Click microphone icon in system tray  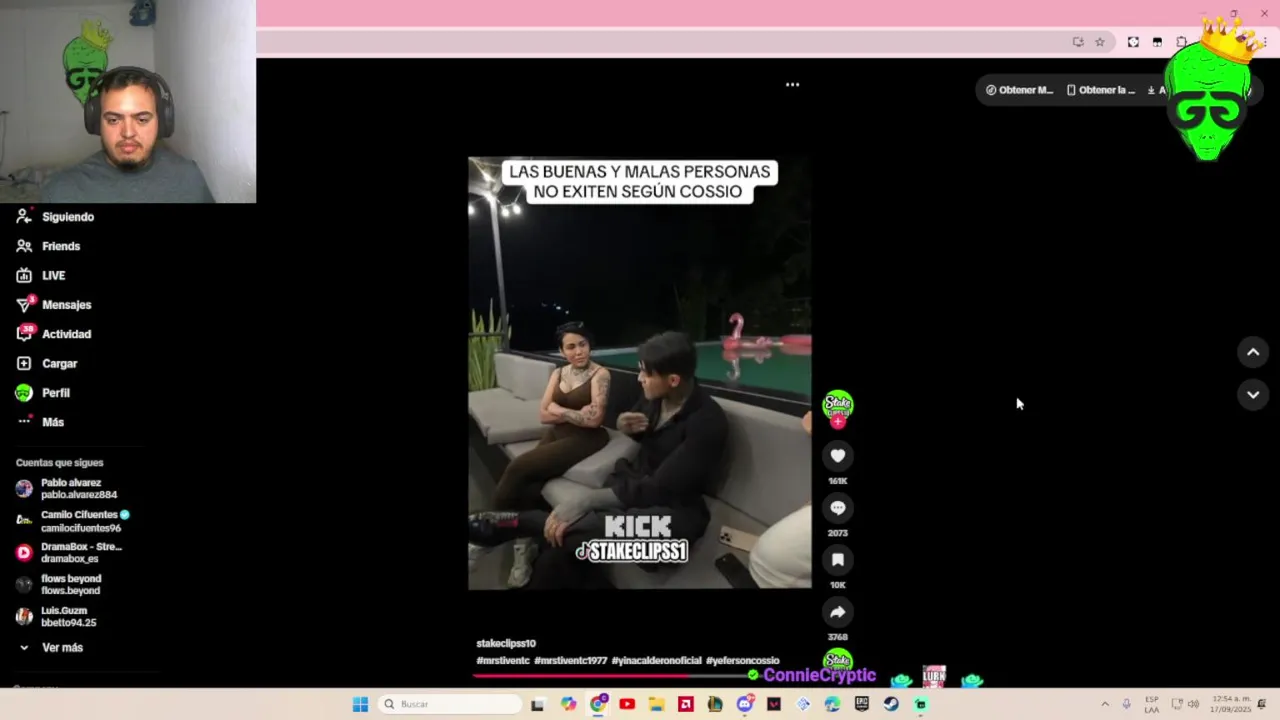pyautogui.click(x=1127, y=704)
